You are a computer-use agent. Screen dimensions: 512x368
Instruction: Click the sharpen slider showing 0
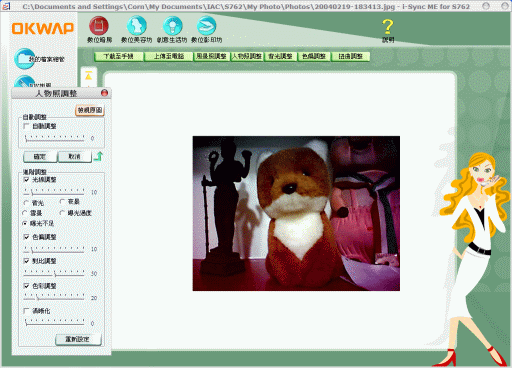point(55,322)
